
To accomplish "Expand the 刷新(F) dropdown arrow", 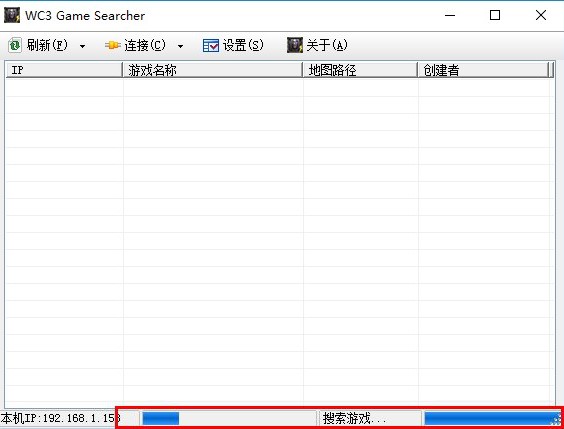I will (82, 46).
